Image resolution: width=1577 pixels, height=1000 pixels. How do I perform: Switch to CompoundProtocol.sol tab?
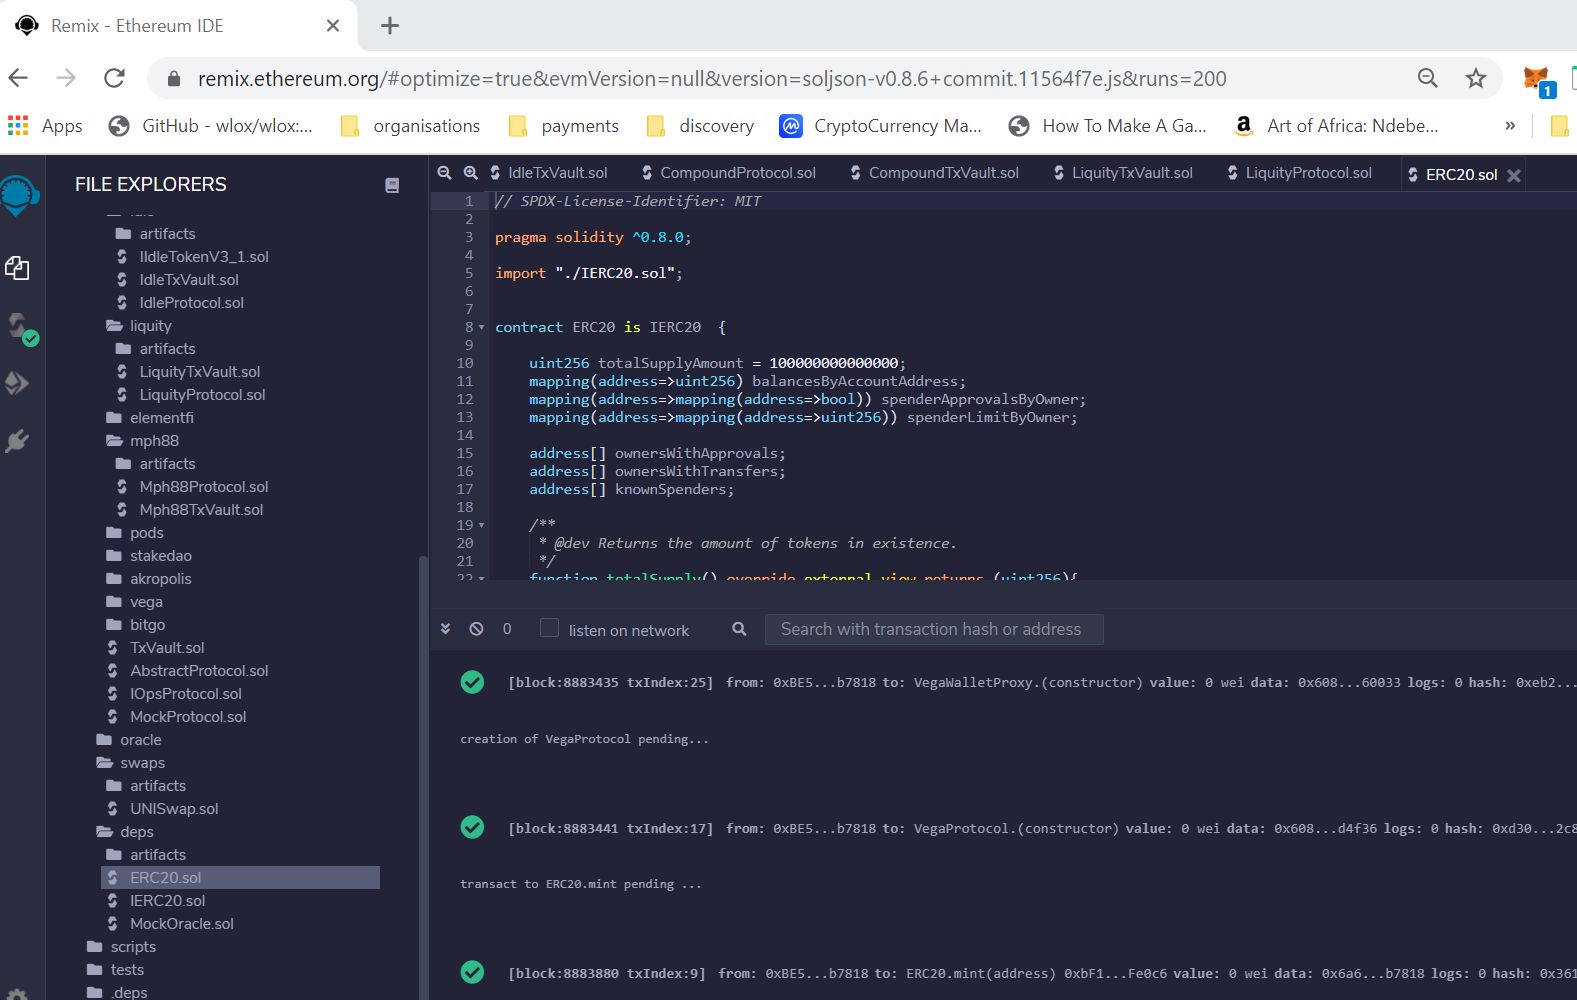pyautogui.click(x=729, y=173)
